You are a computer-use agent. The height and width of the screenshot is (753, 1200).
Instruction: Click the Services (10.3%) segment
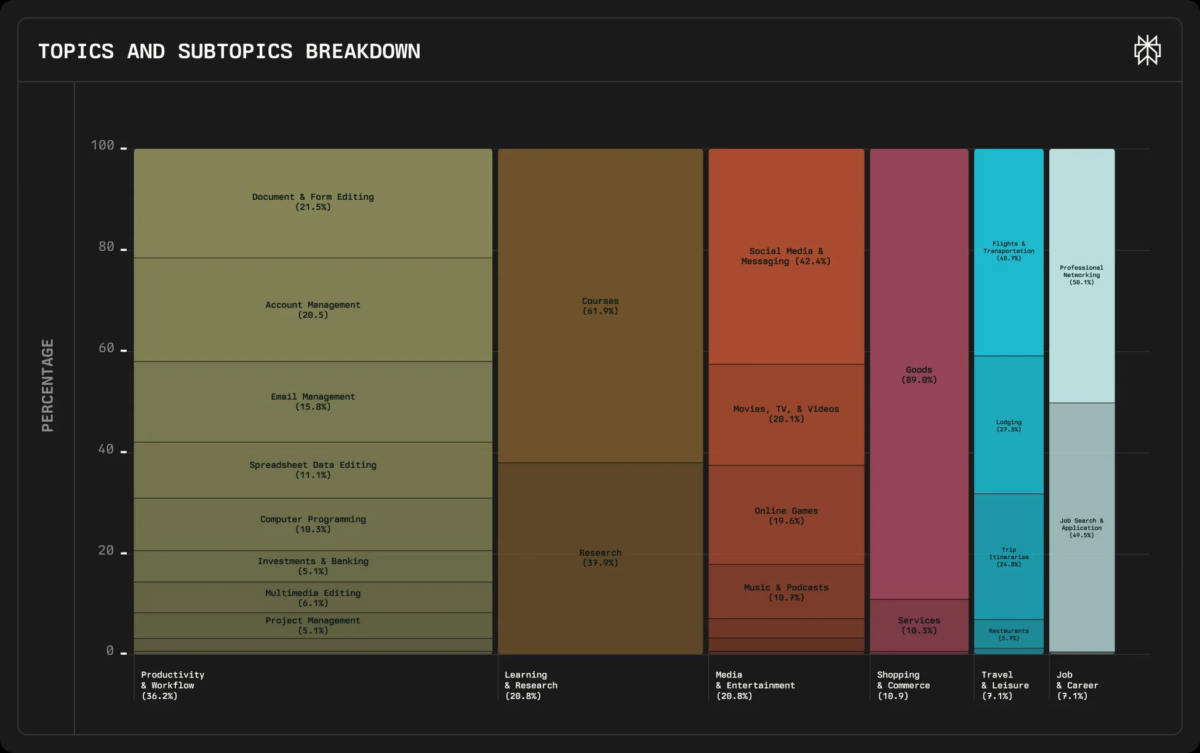point(918,625)
